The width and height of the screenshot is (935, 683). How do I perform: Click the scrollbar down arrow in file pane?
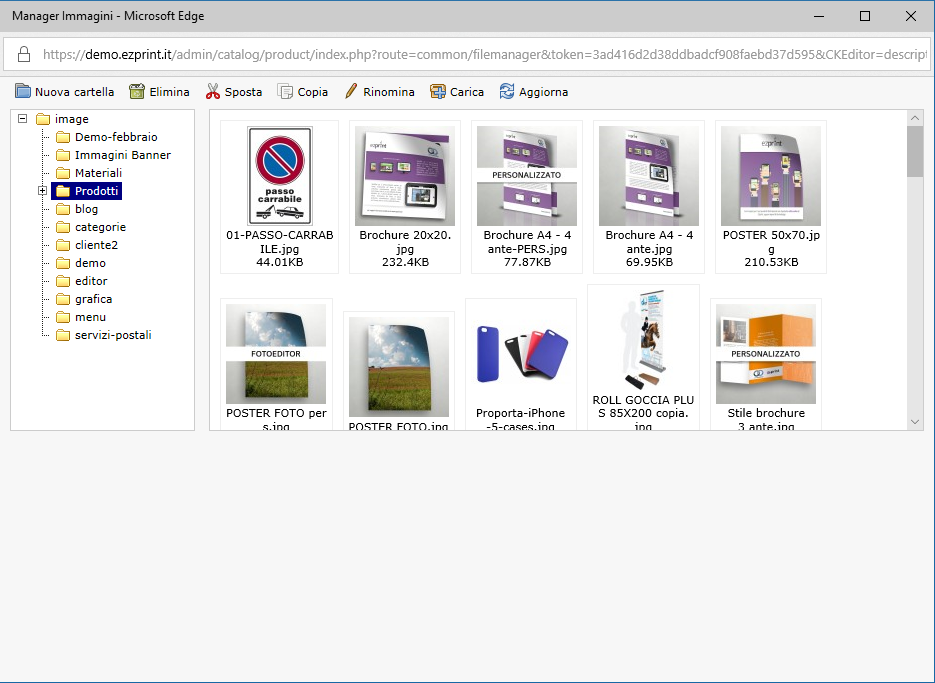915,422
